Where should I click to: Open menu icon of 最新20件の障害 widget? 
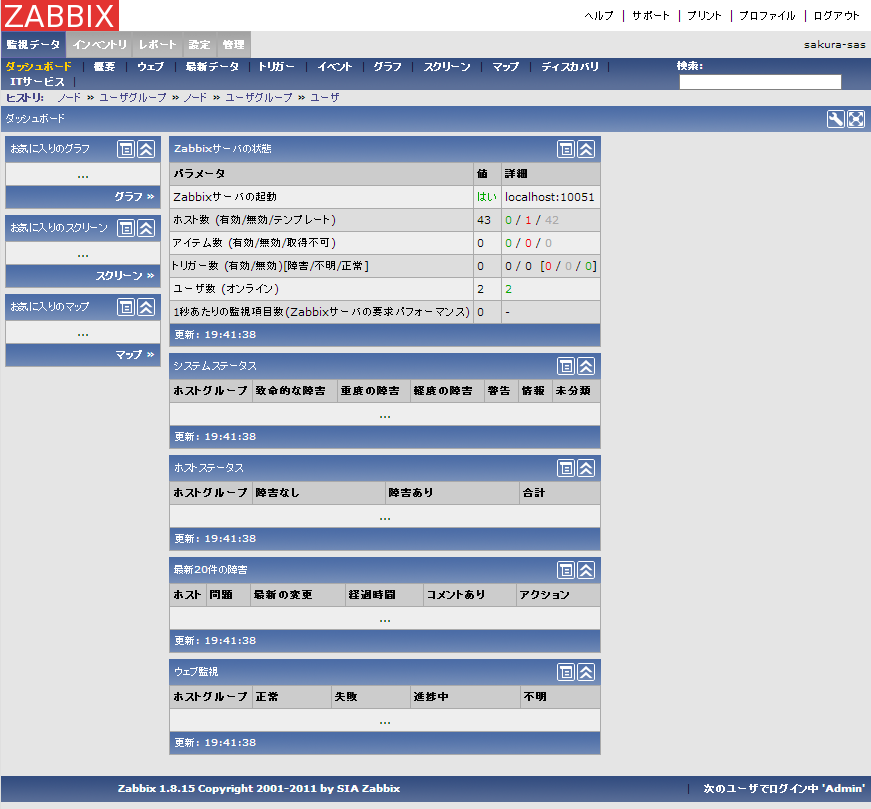pos(566,570)
